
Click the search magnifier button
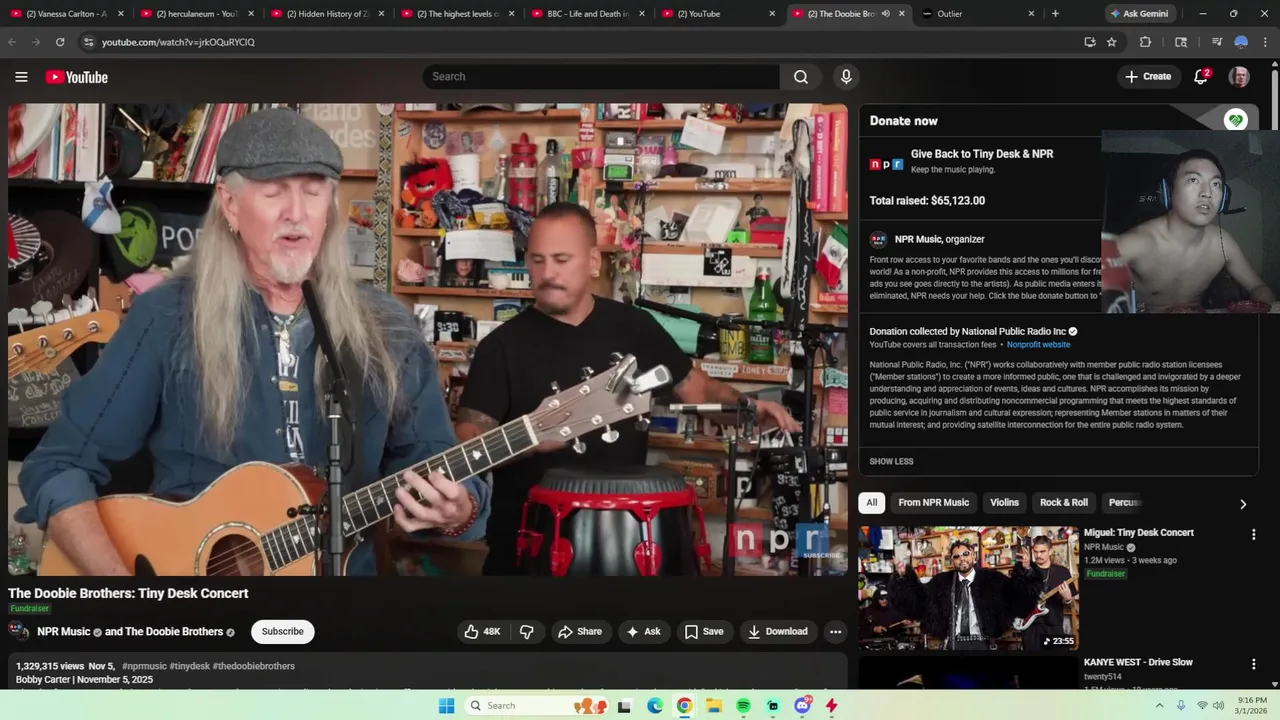click(801, 77)
